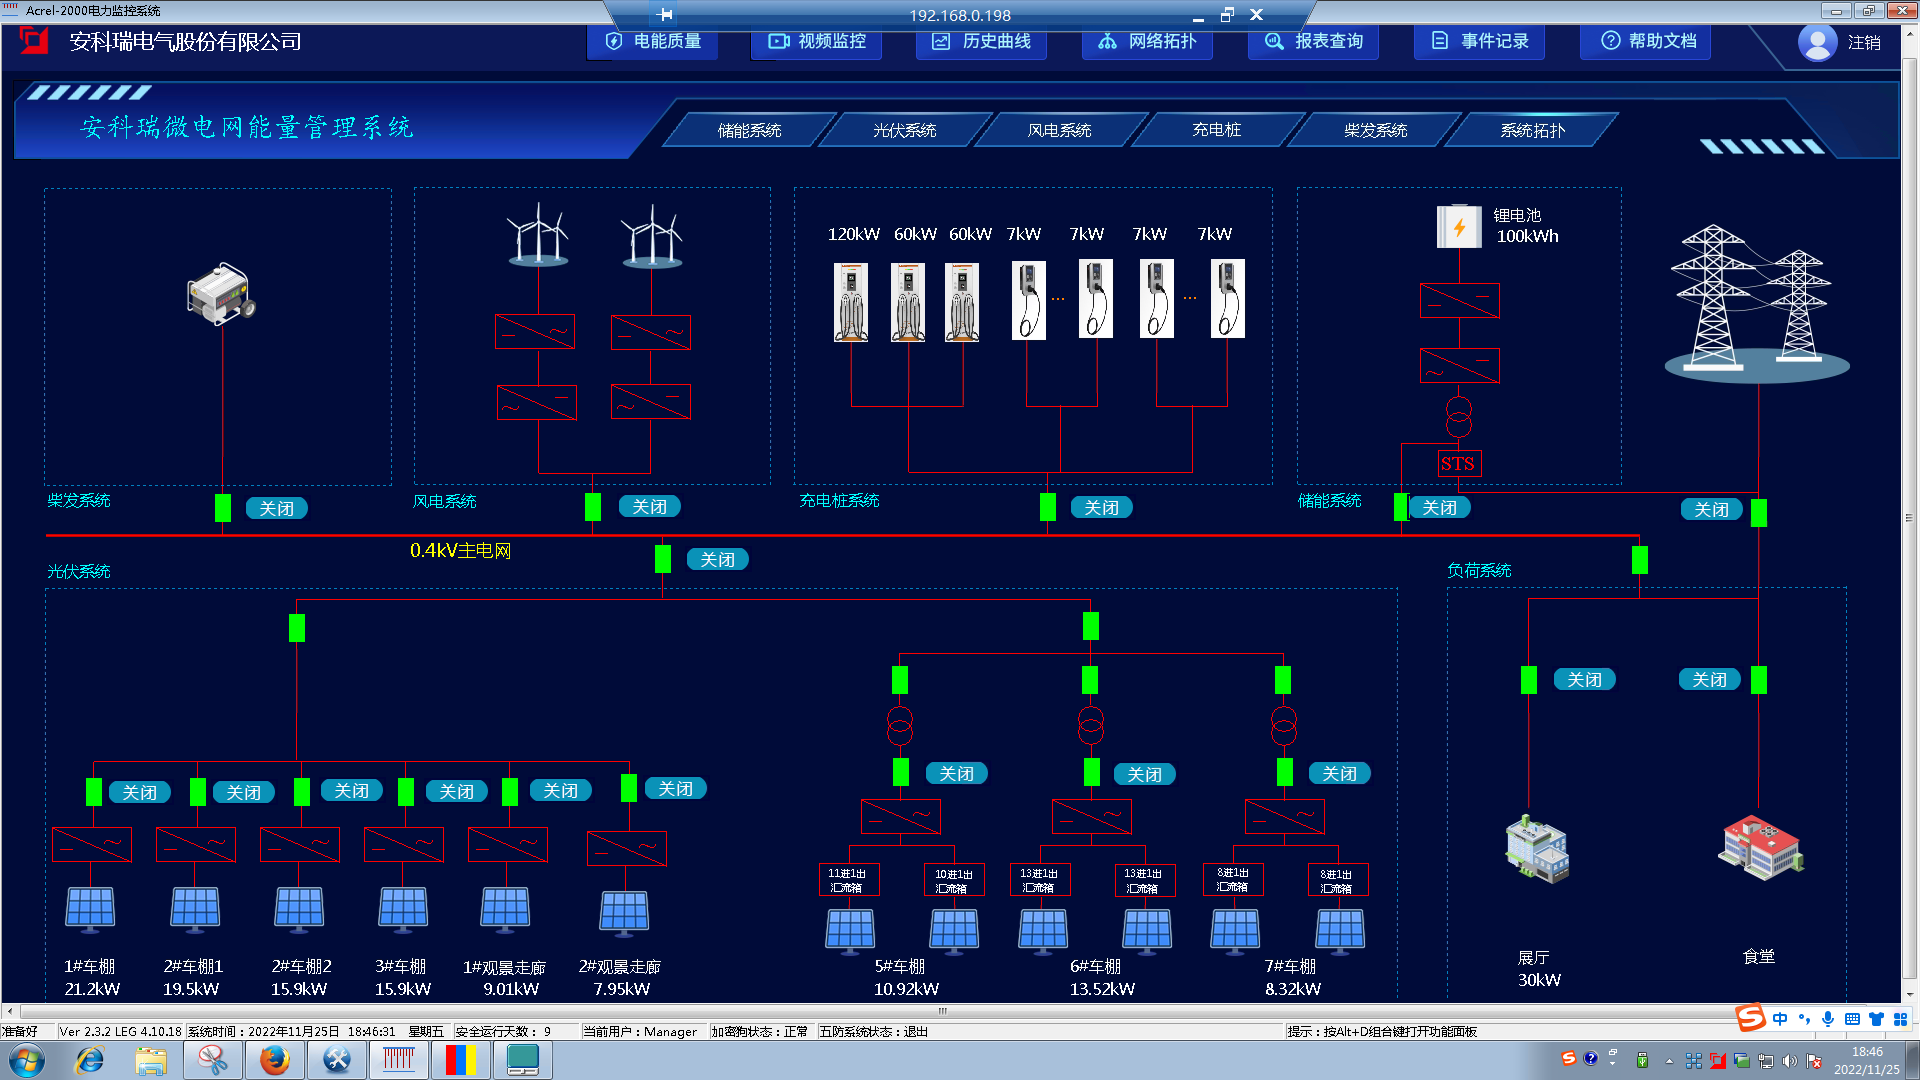Toggle the 柴发系统 green breaker switch

click(221, 508)
